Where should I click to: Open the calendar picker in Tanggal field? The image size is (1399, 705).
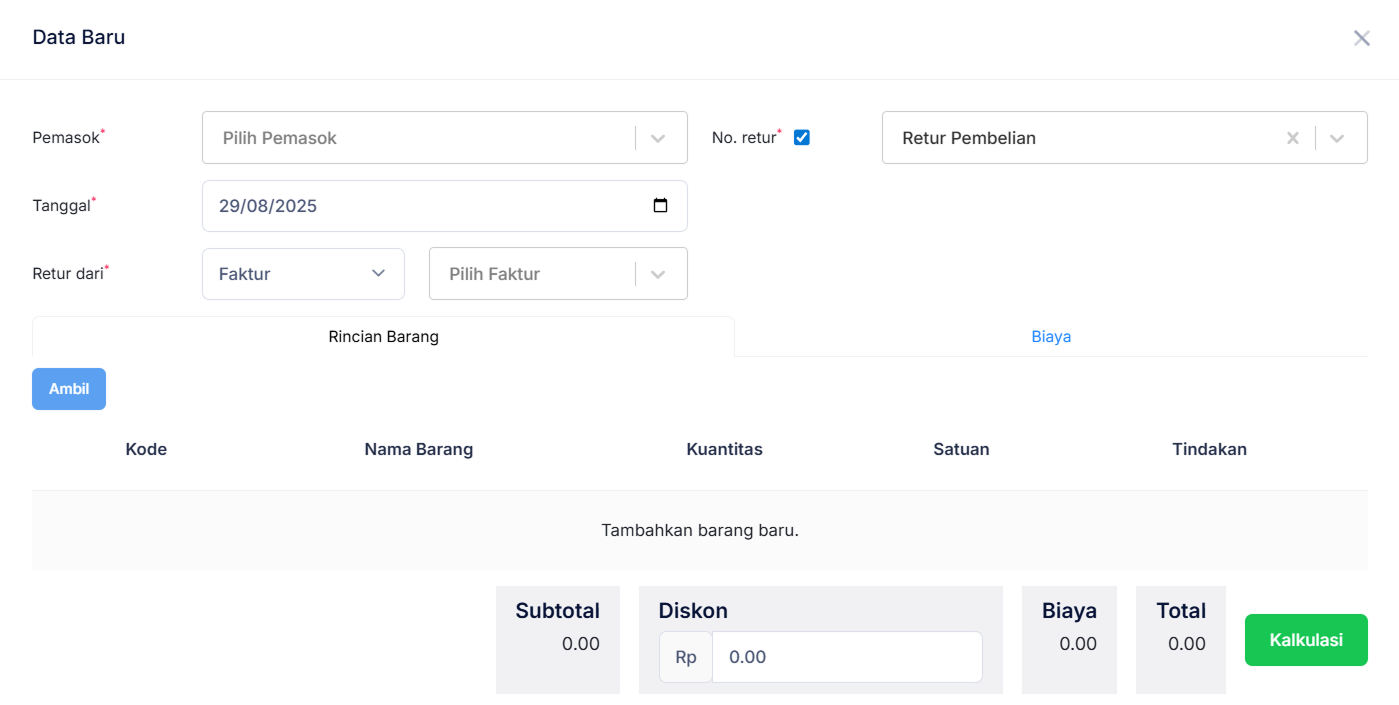[x=660, y=206]
